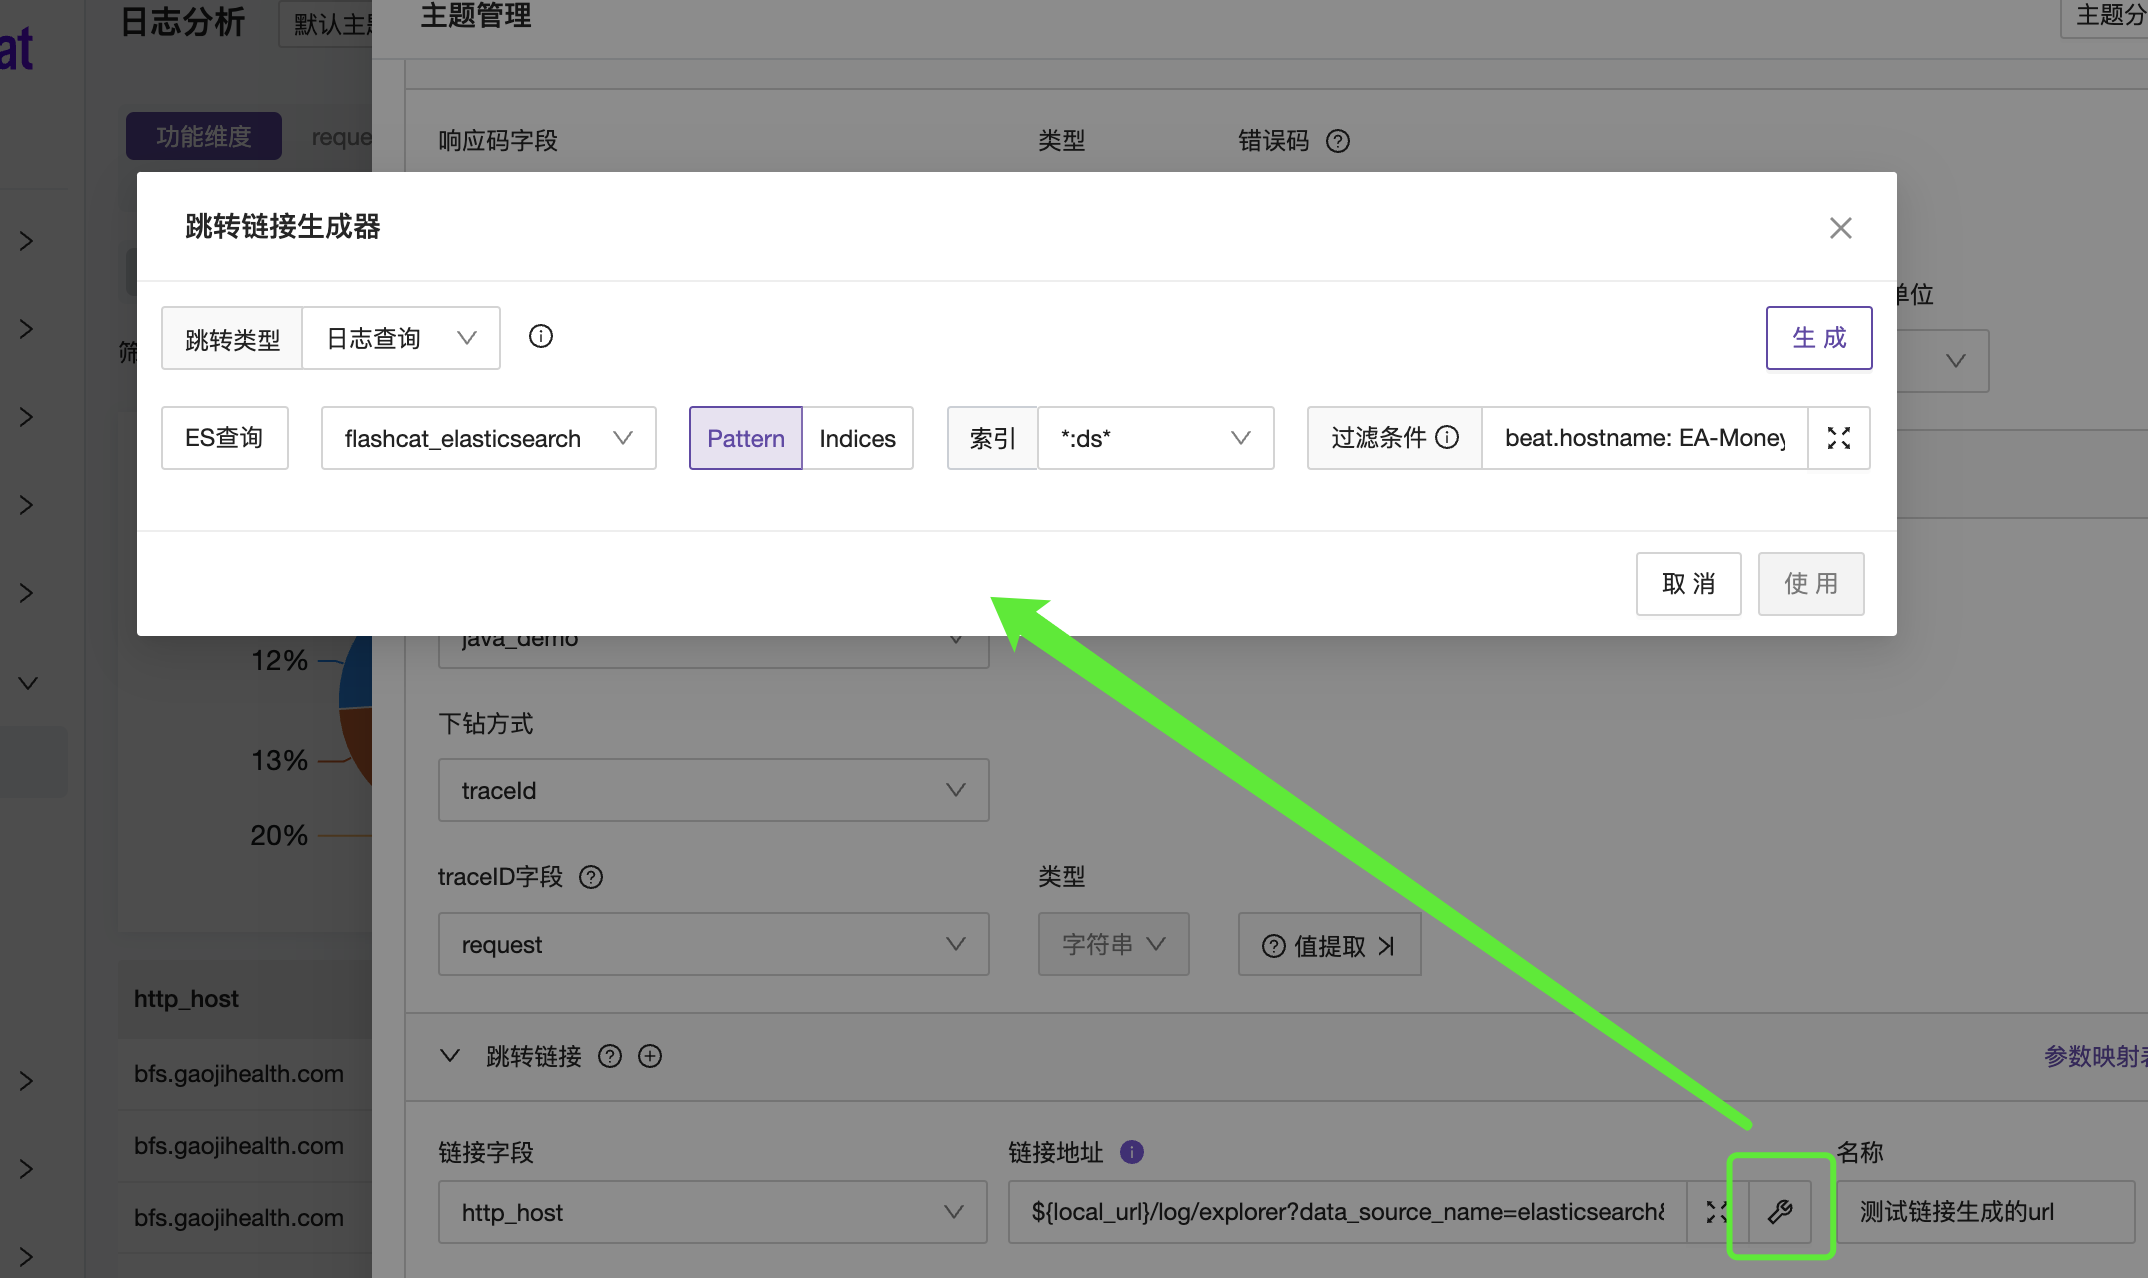Click the 取消 button
2148x1278 pixels.
1688,584
